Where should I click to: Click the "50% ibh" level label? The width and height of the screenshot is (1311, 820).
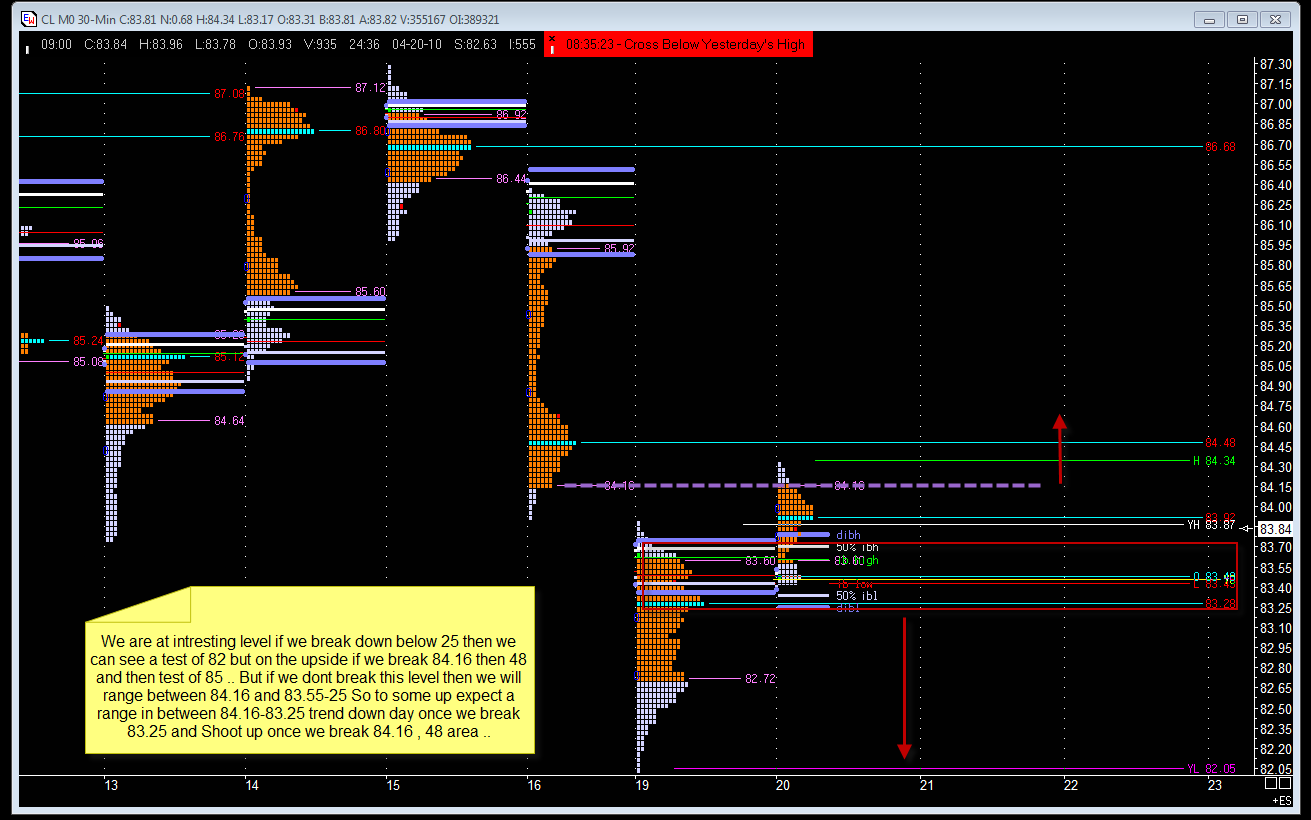[x=857, y=547]
